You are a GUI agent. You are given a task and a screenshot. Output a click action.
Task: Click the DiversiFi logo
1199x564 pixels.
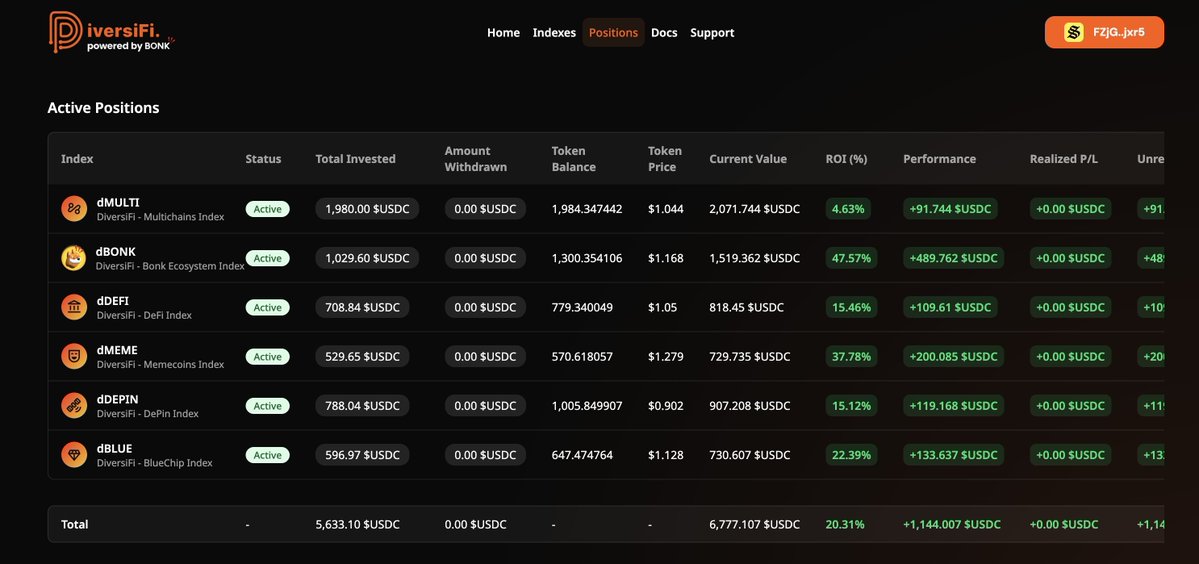112,32
